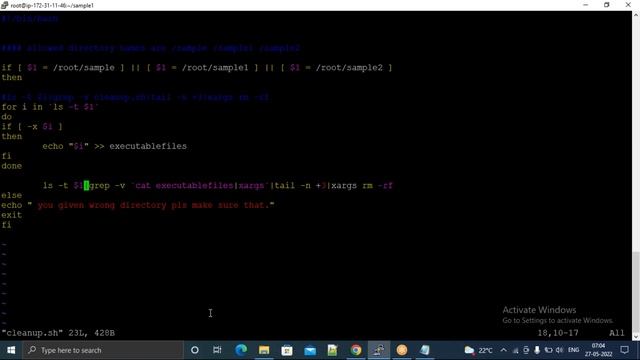Show hidden system tray icons
This screenshot has height=360, width=640.
pos(503,350)
